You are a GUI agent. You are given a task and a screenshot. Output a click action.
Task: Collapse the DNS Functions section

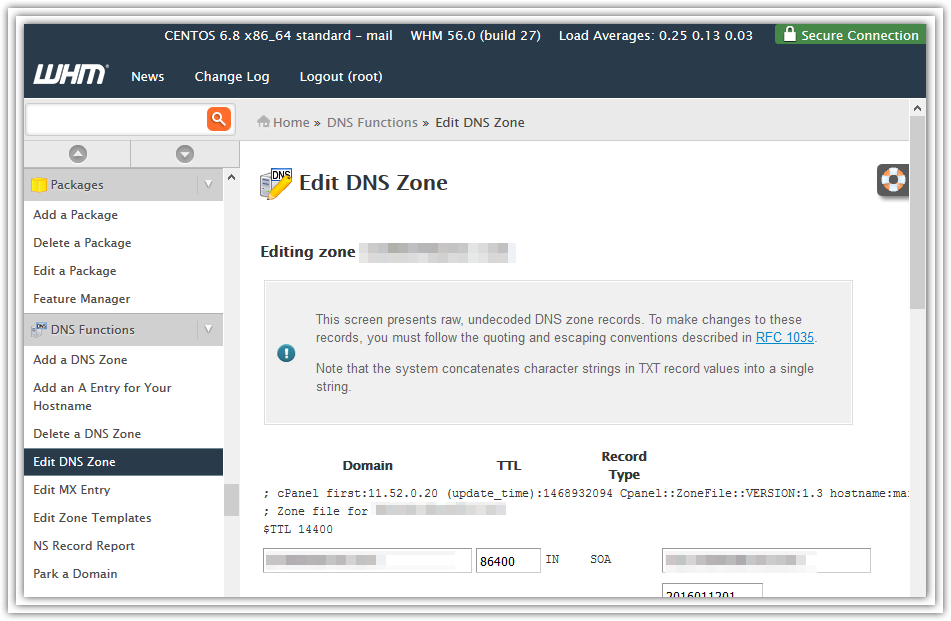coord(208,329)
